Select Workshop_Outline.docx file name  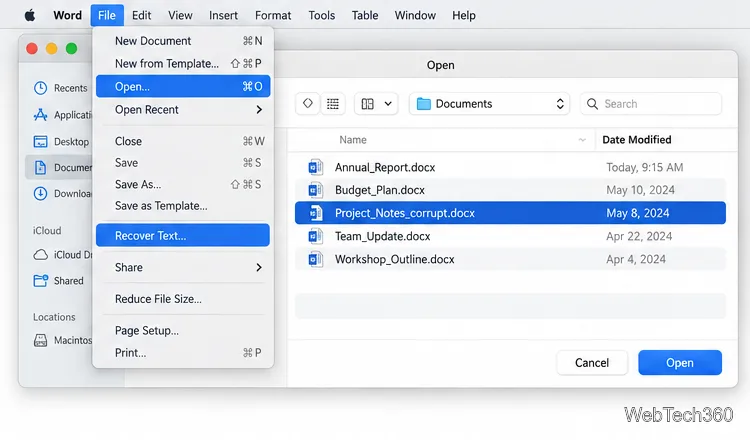[x=395, y=259]
